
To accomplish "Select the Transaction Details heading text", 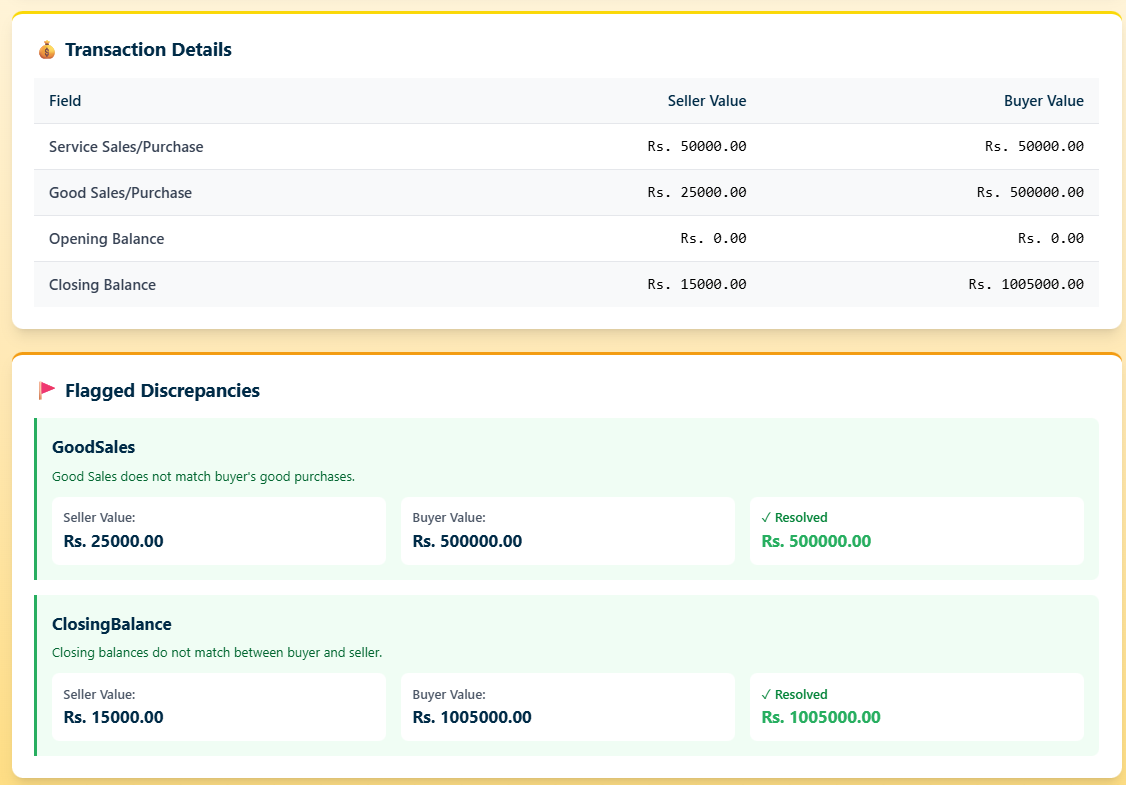I will coord(148,50).
